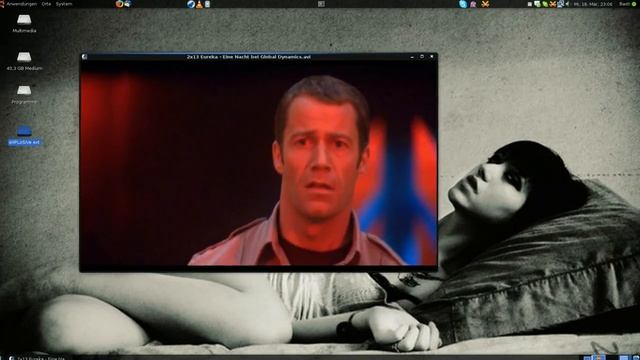The width and height of the screenshot is (640, 360).
Task: Open the Orte menu
Action: [x=46, y=4]
